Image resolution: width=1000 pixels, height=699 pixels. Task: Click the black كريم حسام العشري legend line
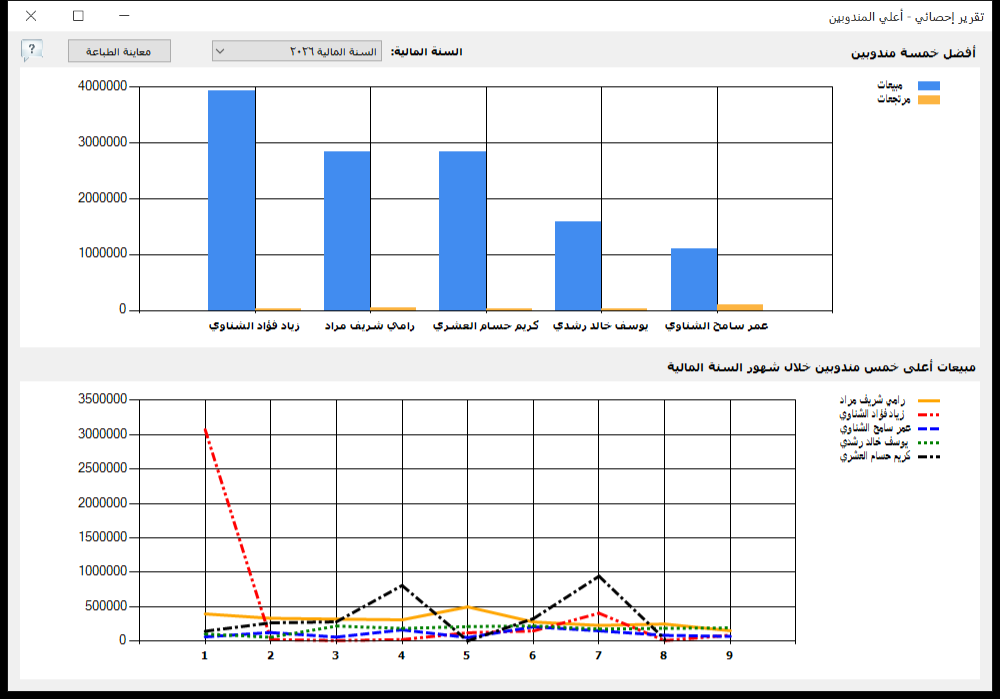[x=929, y=457]
